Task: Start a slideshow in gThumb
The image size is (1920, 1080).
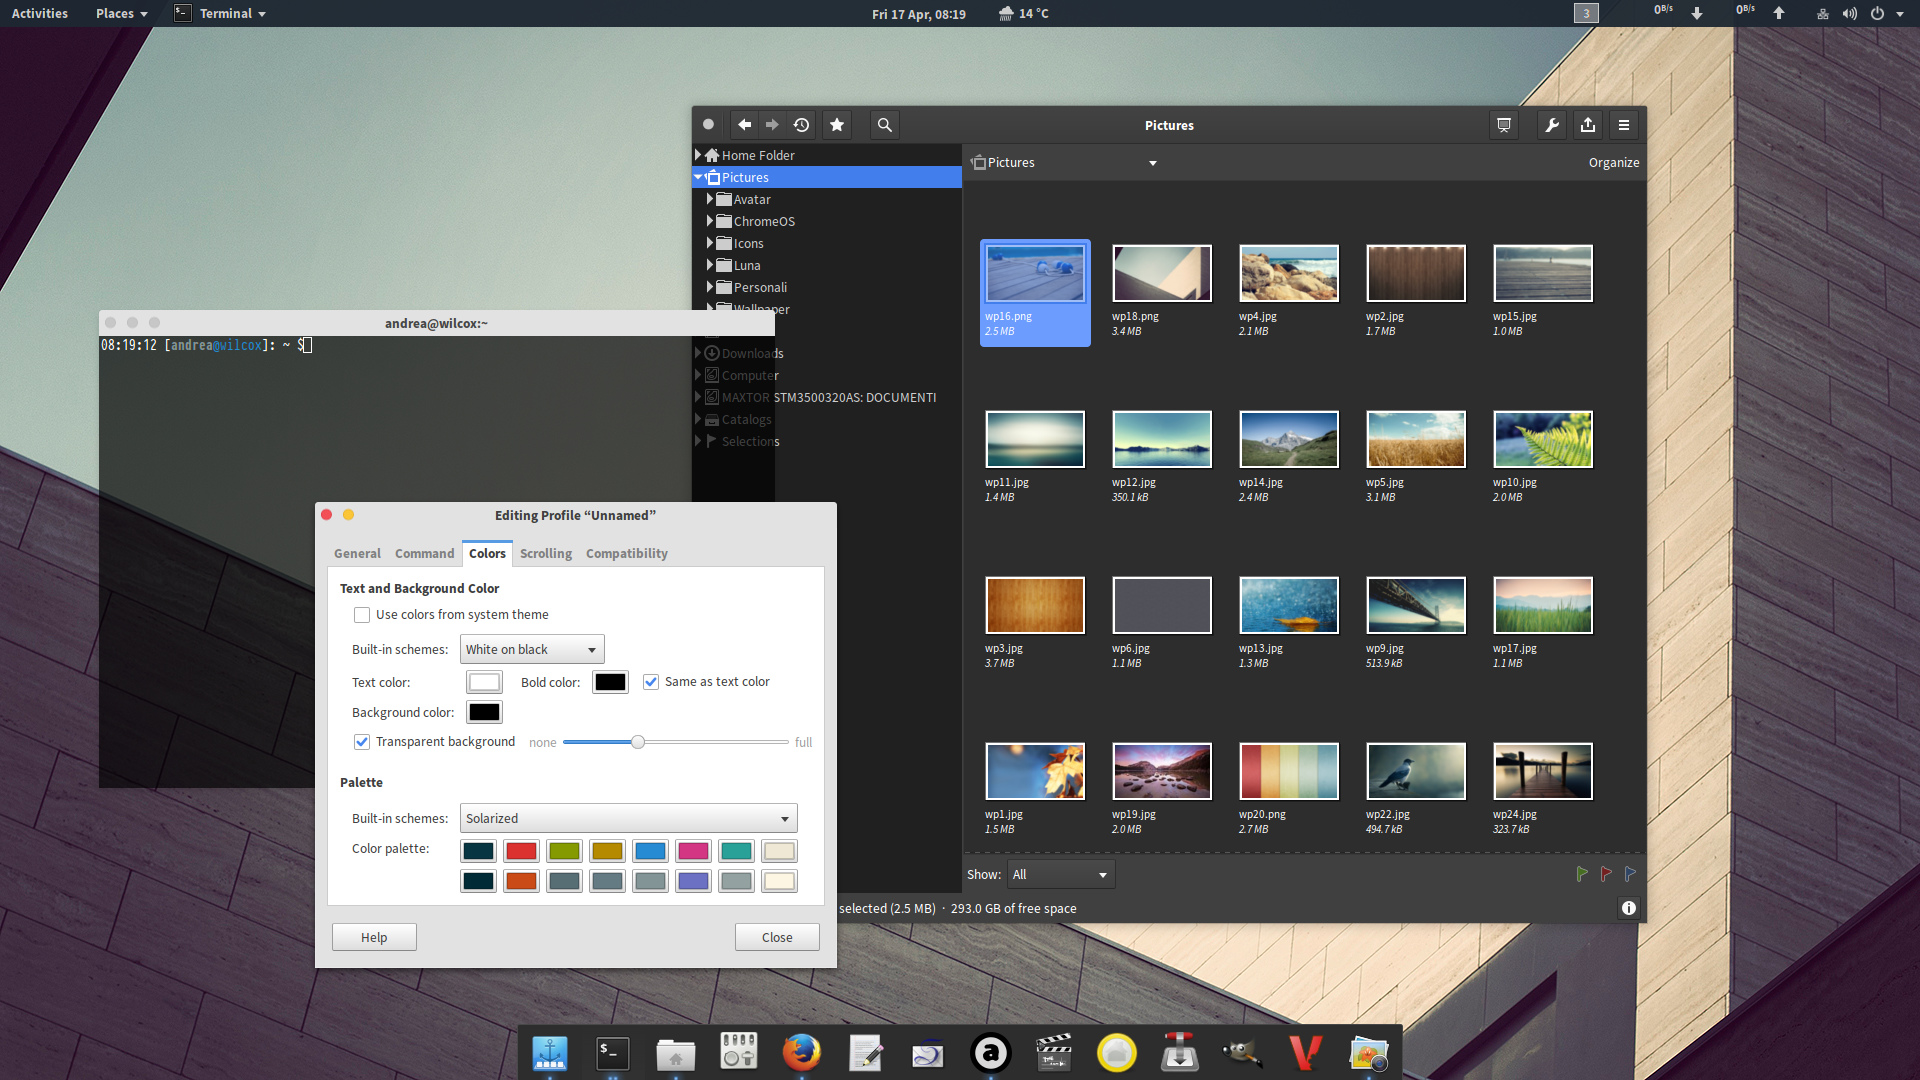Action: (1503, 125)
